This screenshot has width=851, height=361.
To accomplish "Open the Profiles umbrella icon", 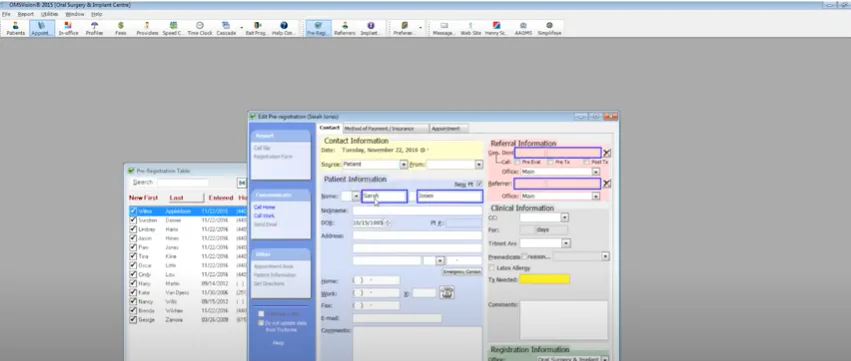I will 94,28.
